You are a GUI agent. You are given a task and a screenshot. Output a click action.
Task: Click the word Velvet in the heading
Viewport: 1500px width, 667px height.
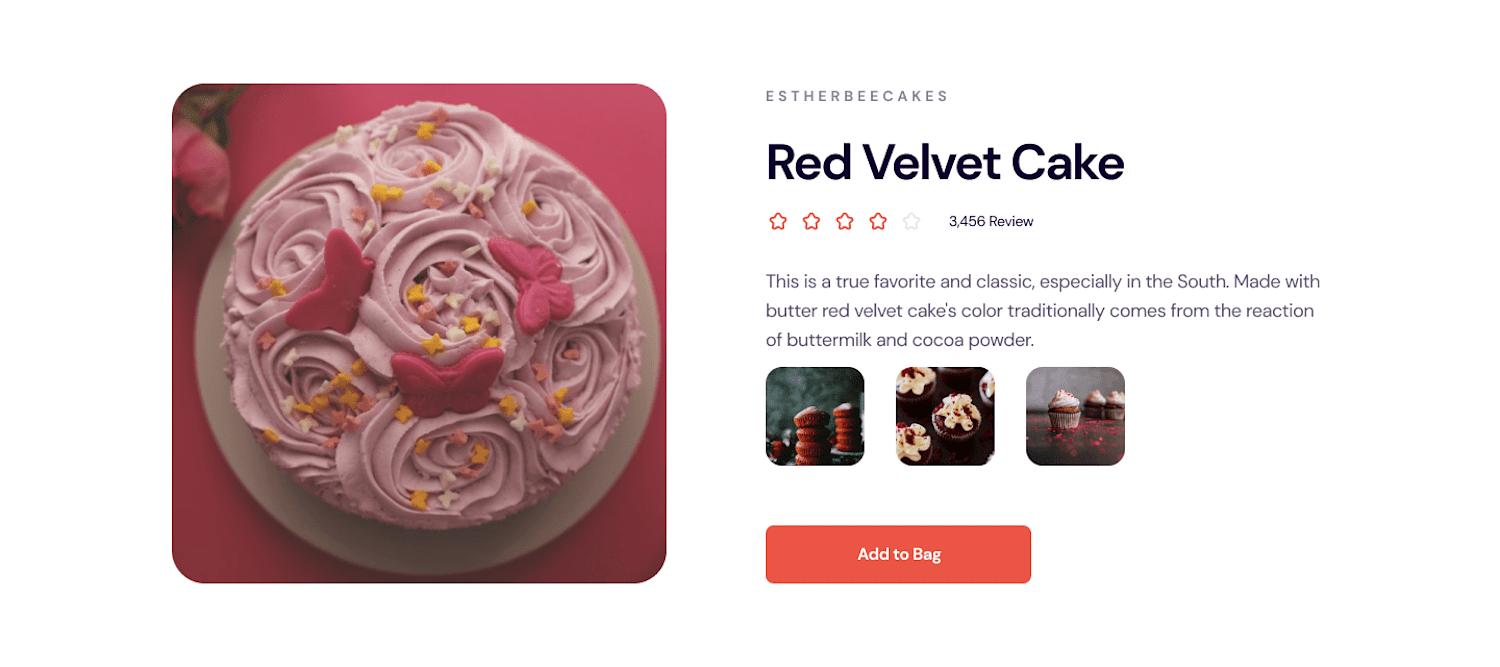pos(931,162)
